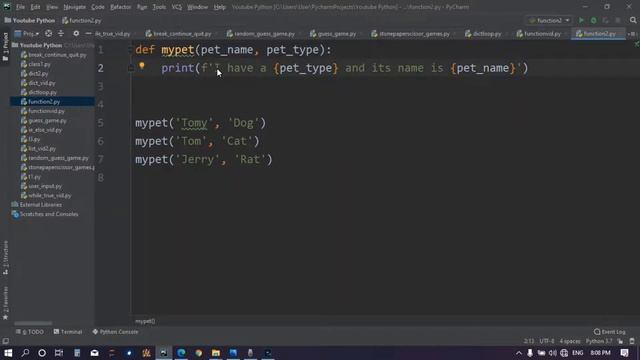This screenshot has width=640, height=360.
Task: Change 4 spaces indent setting
Action: tap(570, 341)
